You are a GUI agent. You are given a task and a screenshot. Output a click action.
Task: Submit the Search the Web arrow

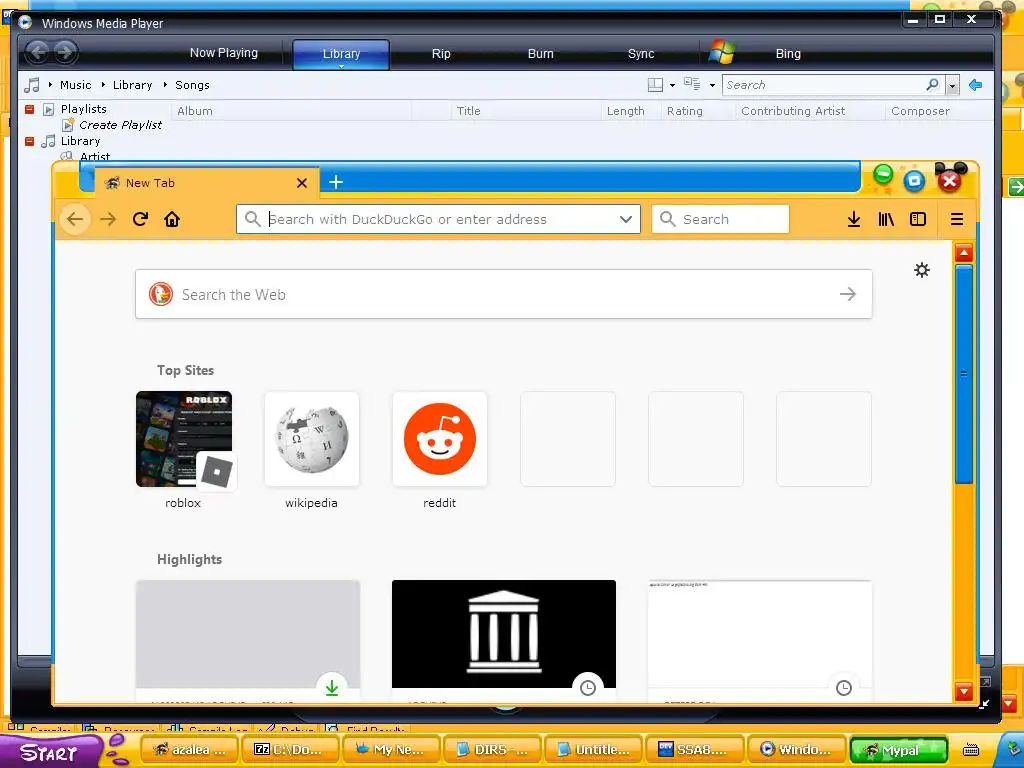click(x=848, y=295)
